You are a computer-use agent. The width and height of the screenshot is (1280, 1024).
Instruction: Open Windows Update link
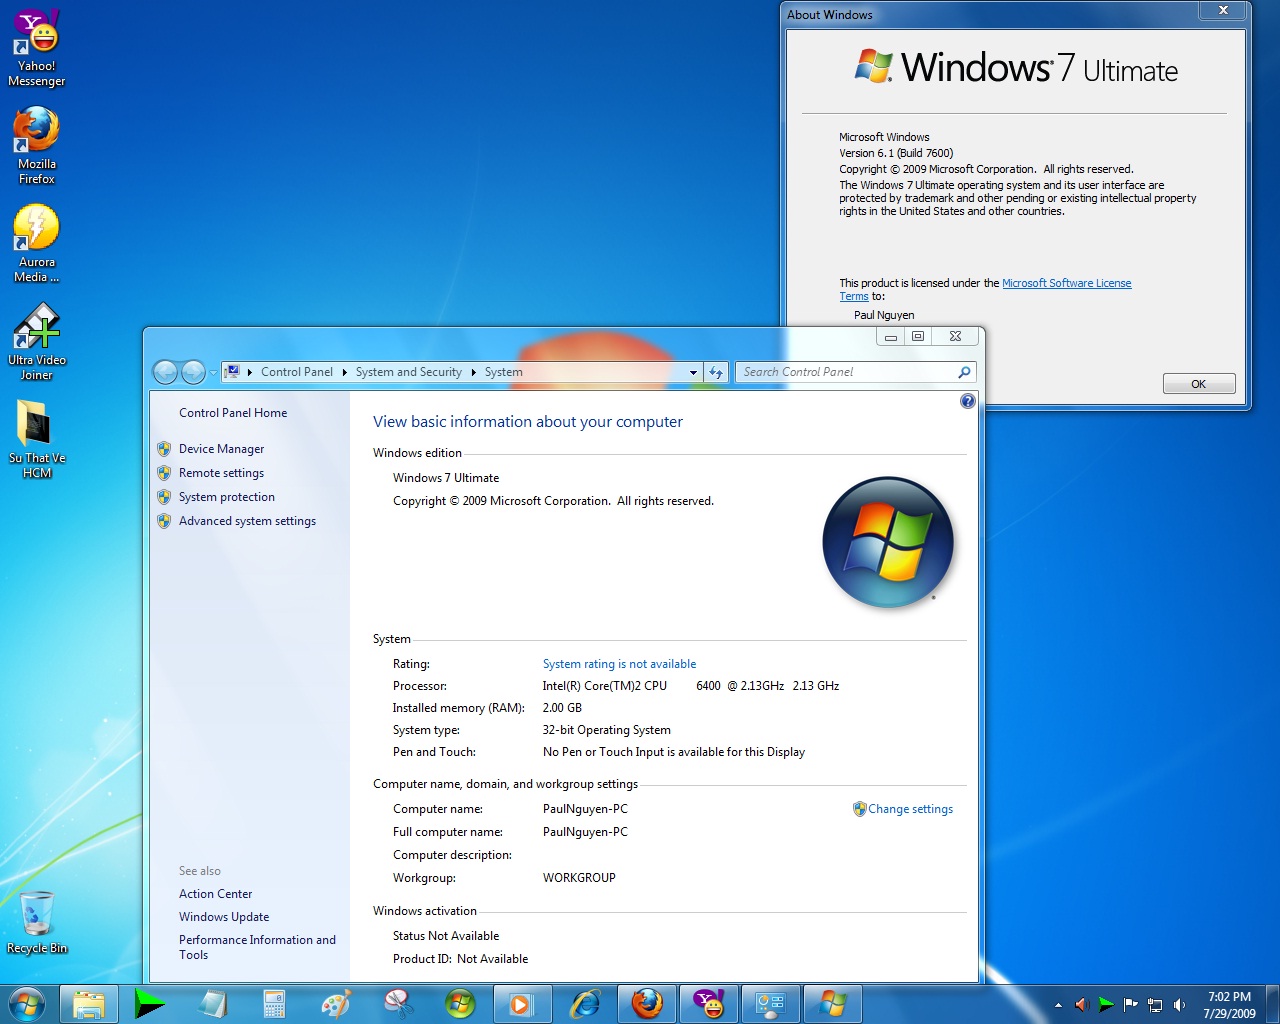(x=224, y=917)
